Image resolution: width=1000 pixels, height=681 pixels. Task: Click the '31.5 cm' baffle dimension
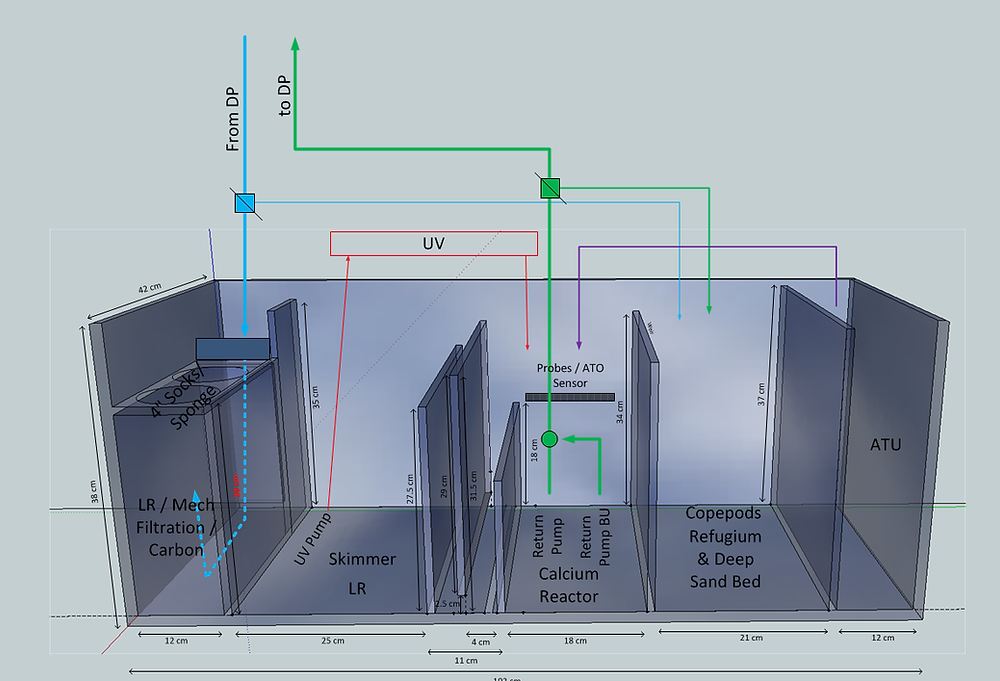[473, 485]
